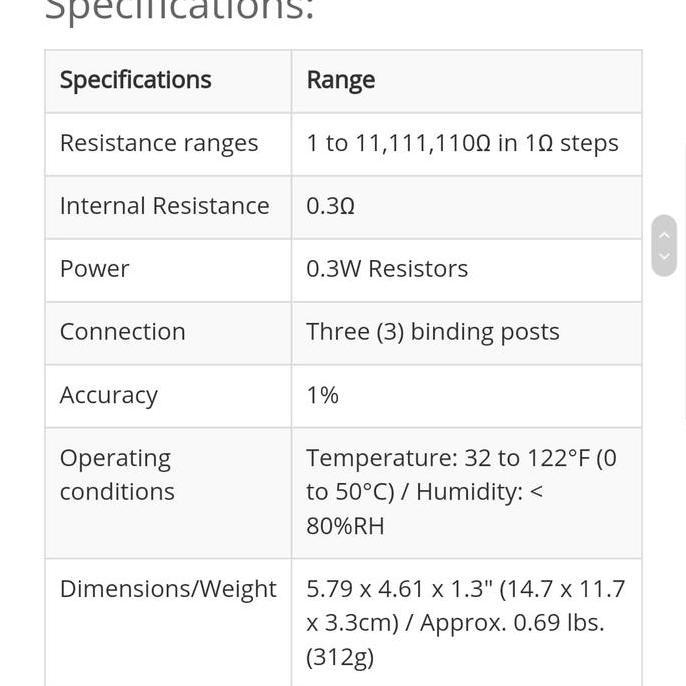Screen dimensions: 686x686
Task: Select the "Dimensions/Weight" row label
Action: pos(168,589)
